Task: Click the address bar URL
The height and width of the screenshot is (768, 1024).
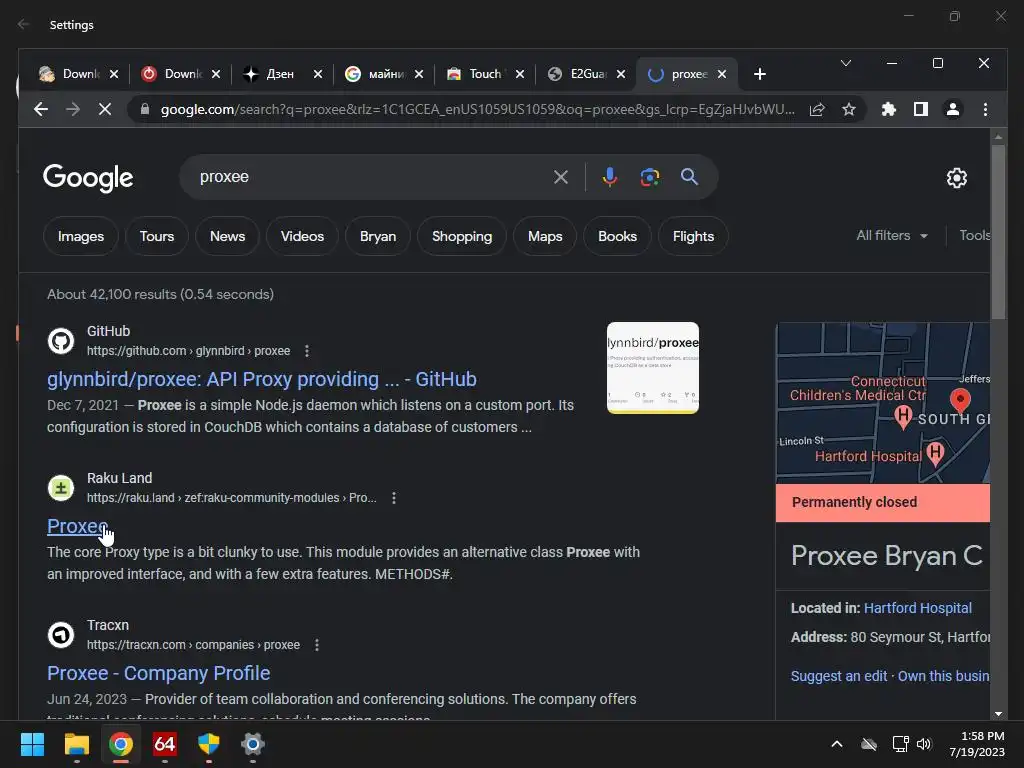Action: pyautogui.click(x=477, y=109)
